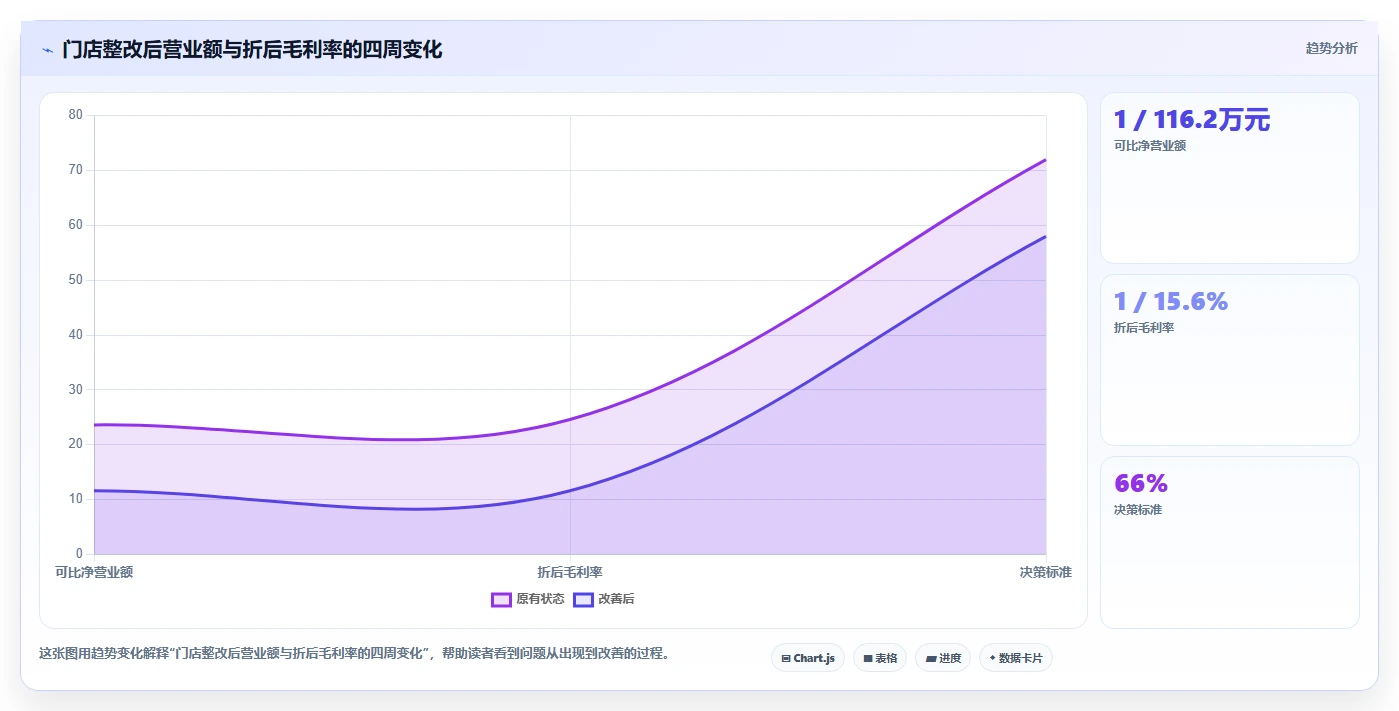Click the 表格 tag button
Screen dimensions: 1399x711
pos(880,658)
